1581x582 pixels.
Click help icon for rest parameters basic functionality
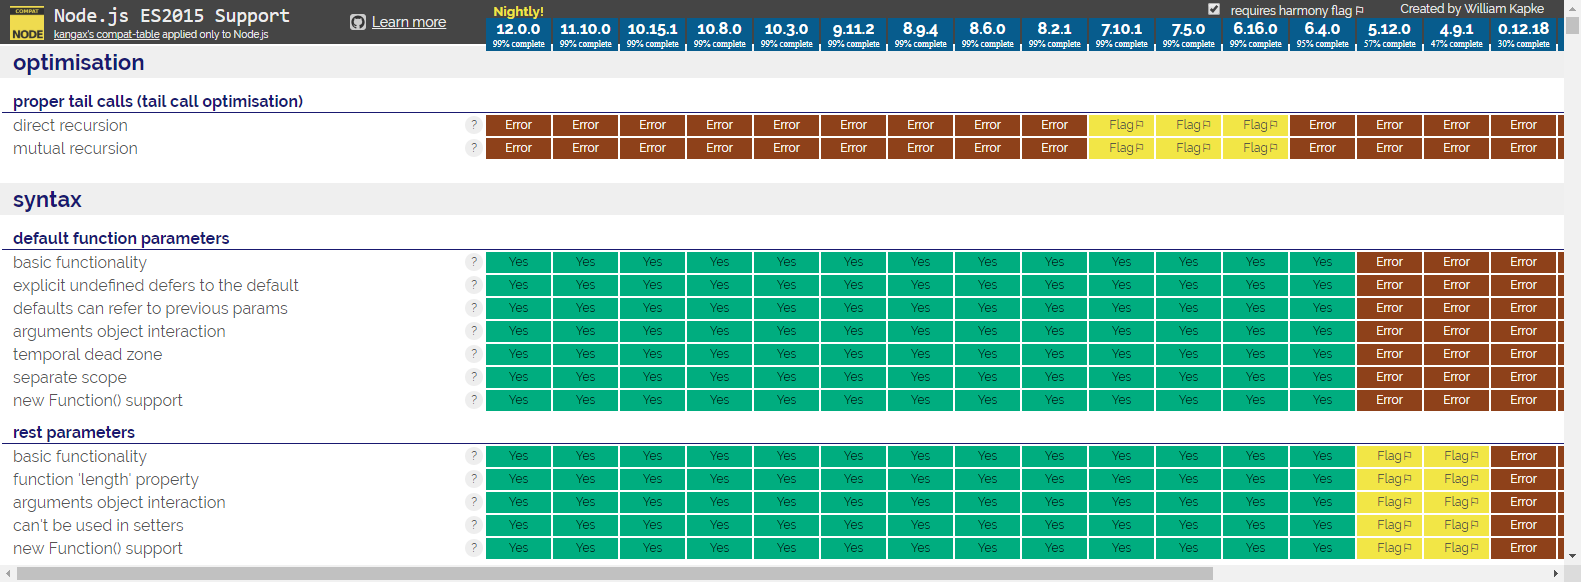tap(473, 456)
